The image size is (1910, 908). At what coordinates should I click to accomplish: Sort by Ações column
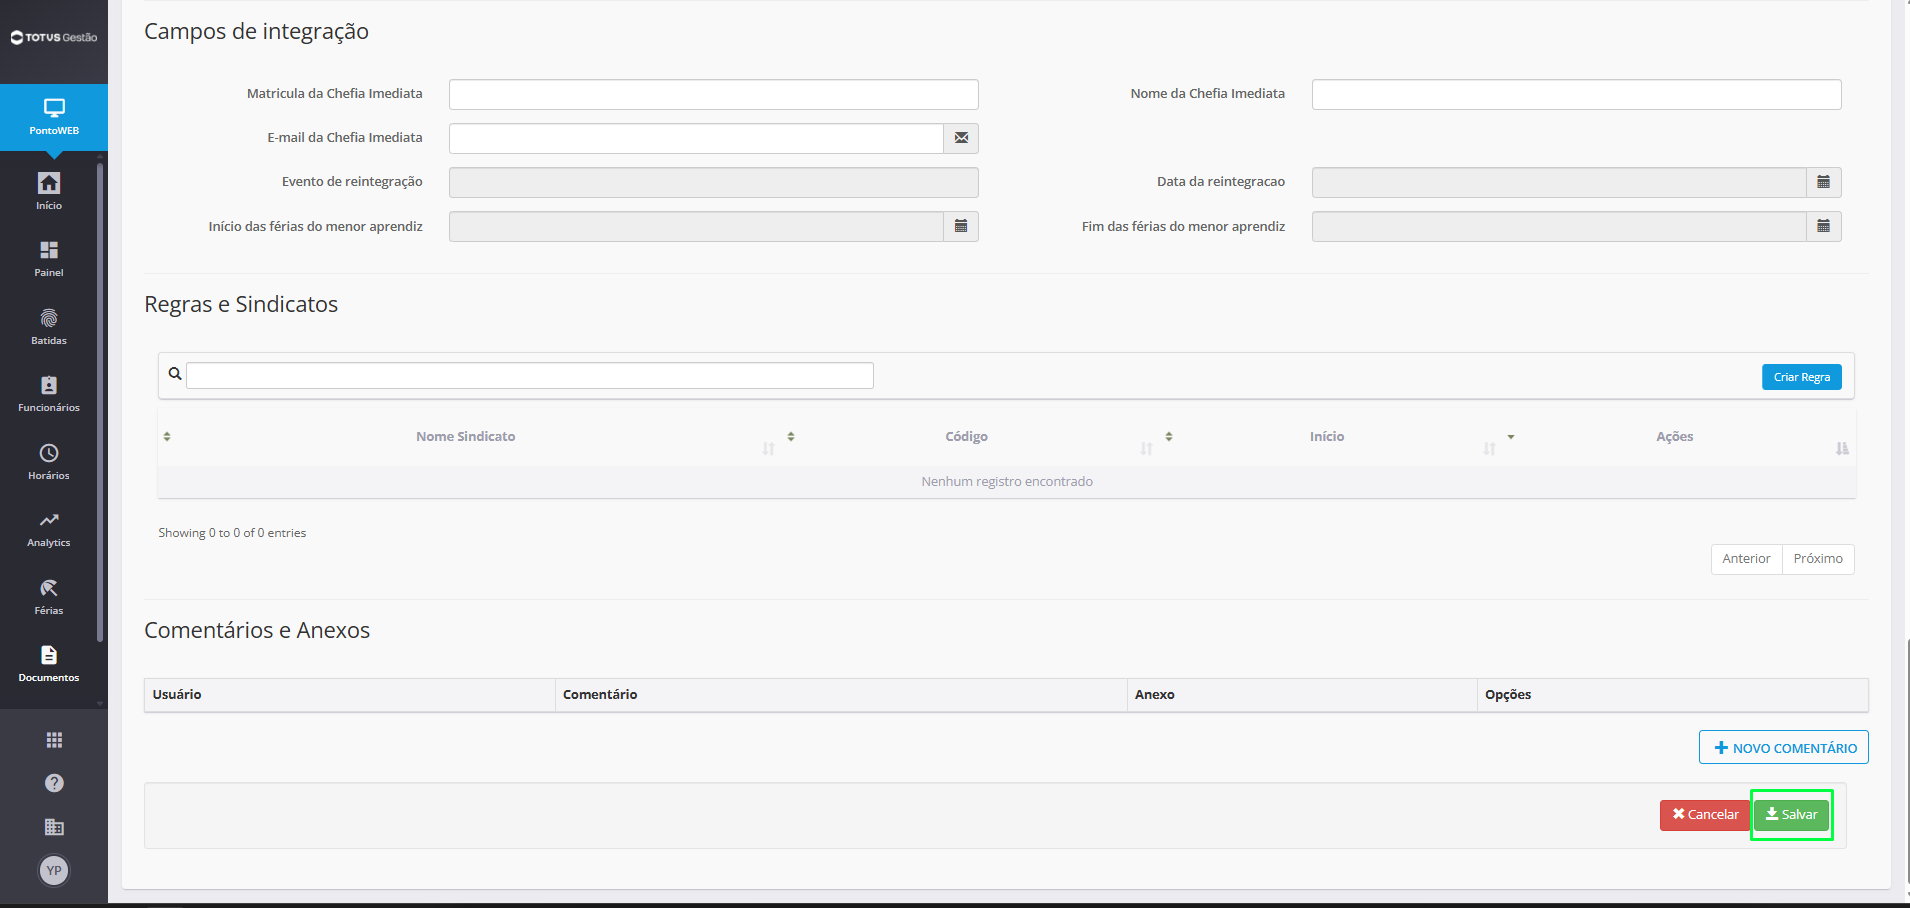click(1675, 437)
